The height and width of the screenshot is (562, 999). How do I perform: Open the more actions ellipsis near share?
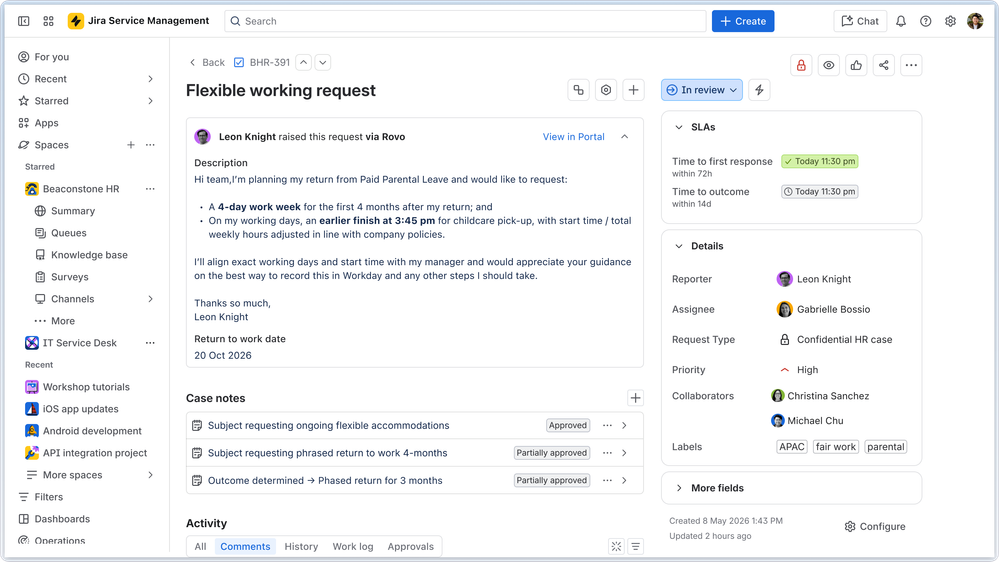point(912,65)
